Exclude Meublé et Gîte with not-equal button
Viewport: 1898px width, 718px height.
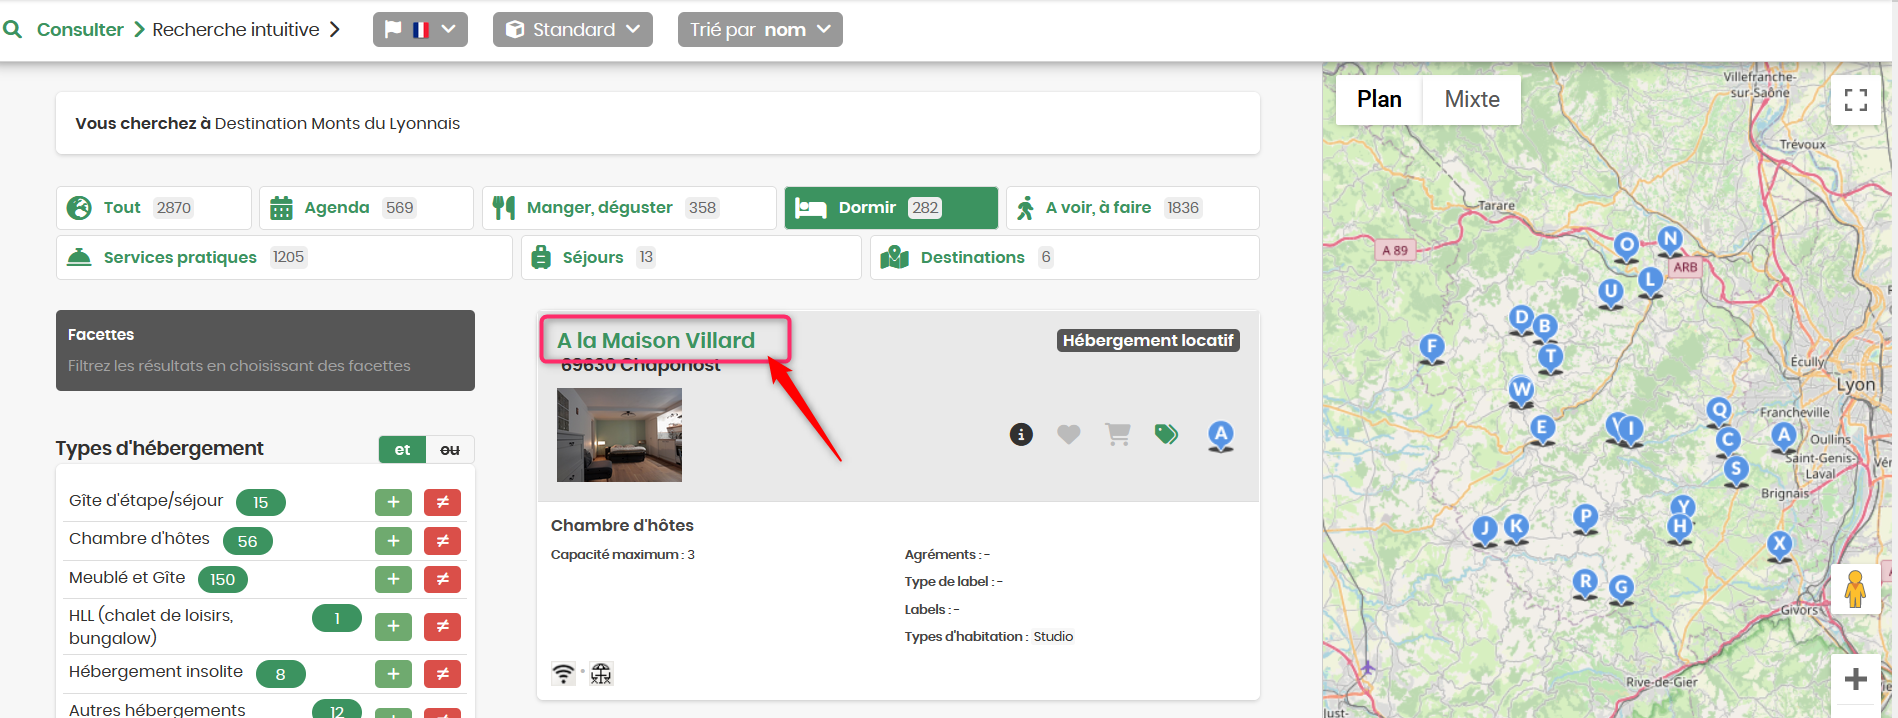tap(442, 579)
